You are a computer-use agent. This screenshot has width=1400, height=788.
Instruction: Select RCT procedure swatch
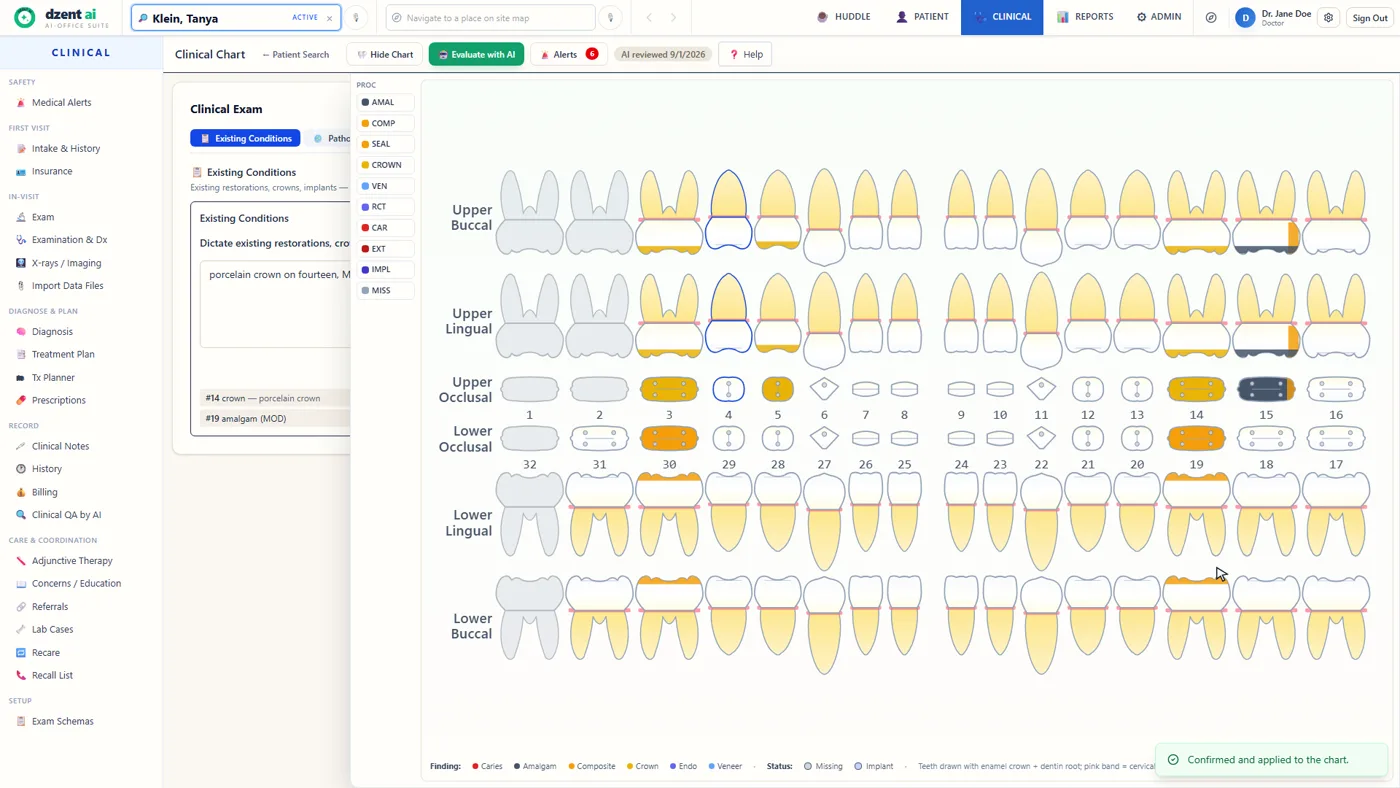(x=385, y=207)
